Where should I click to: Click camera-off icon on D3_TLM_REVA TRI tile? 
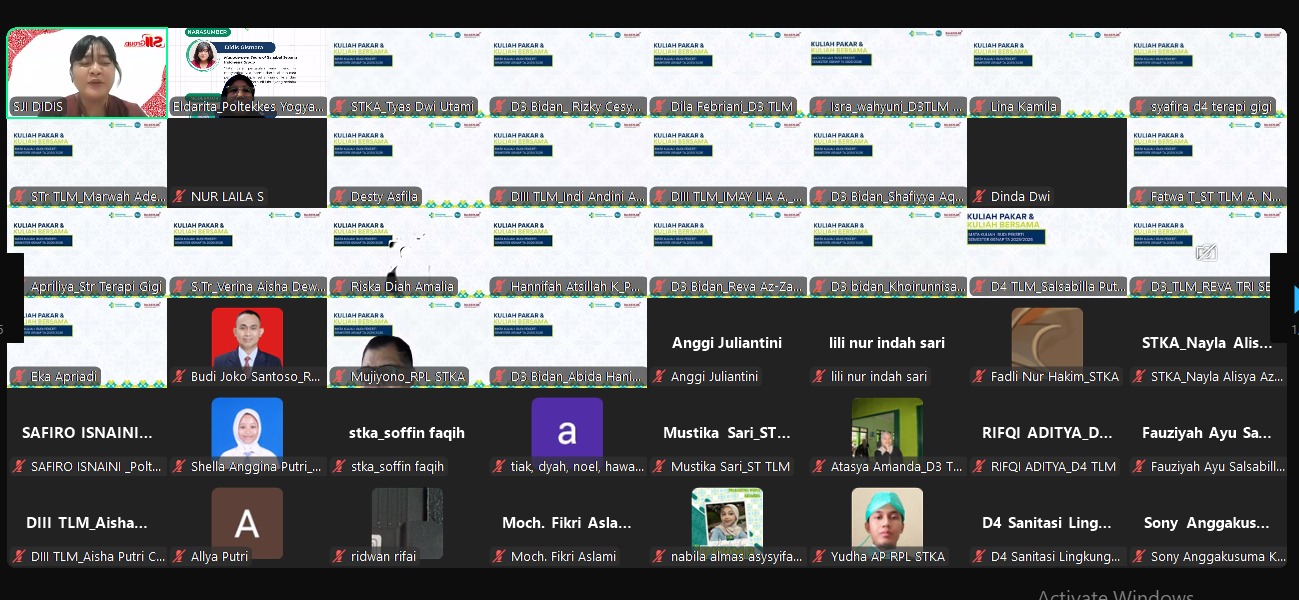(x=1206, y=253)
